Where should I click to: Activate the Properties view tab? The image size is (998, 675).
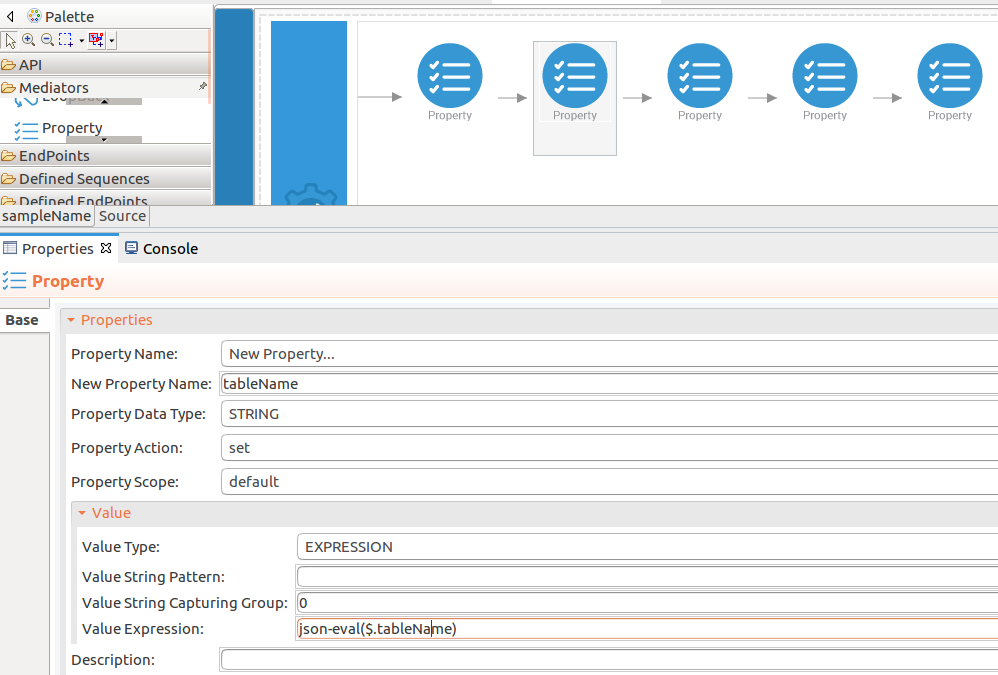coord(57,249)
